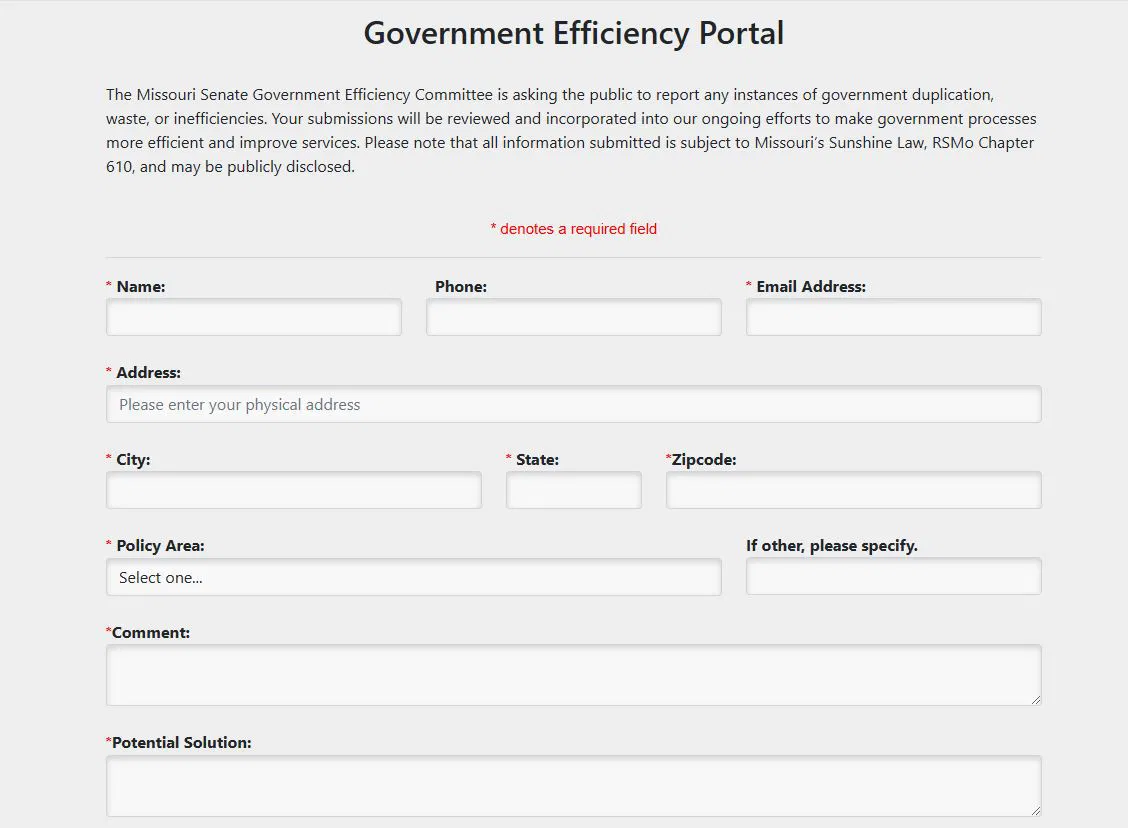The width and height of the screenshot is (1128, 828).
Task: Click the State input field
Action: click(573, 490)
